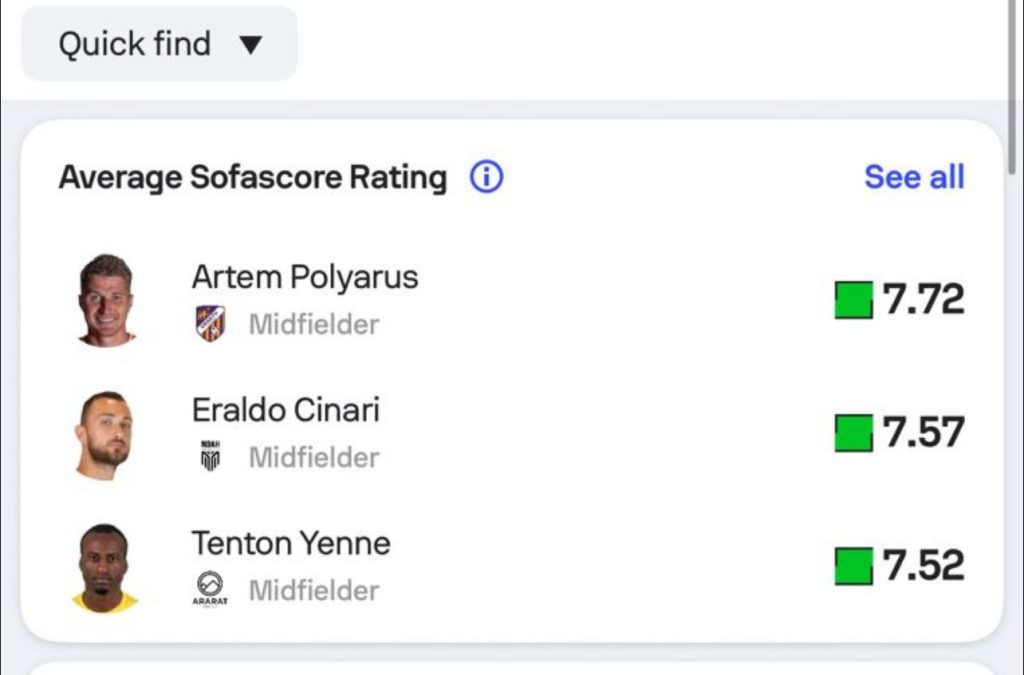Screen dimensions: 1024x675
Task: Click the green 7.57 rating badge
Action: pos(899,432)
